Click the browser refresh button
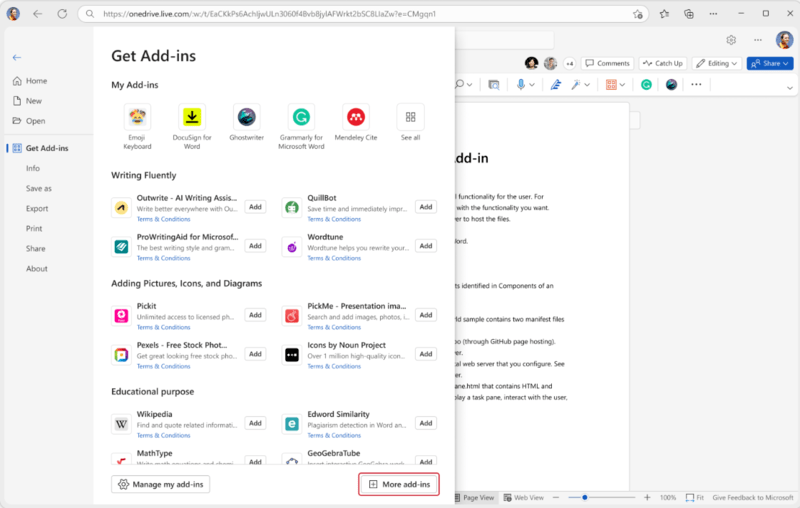The image size is (800, 508). pyautogui.click(x=62, y=14)
